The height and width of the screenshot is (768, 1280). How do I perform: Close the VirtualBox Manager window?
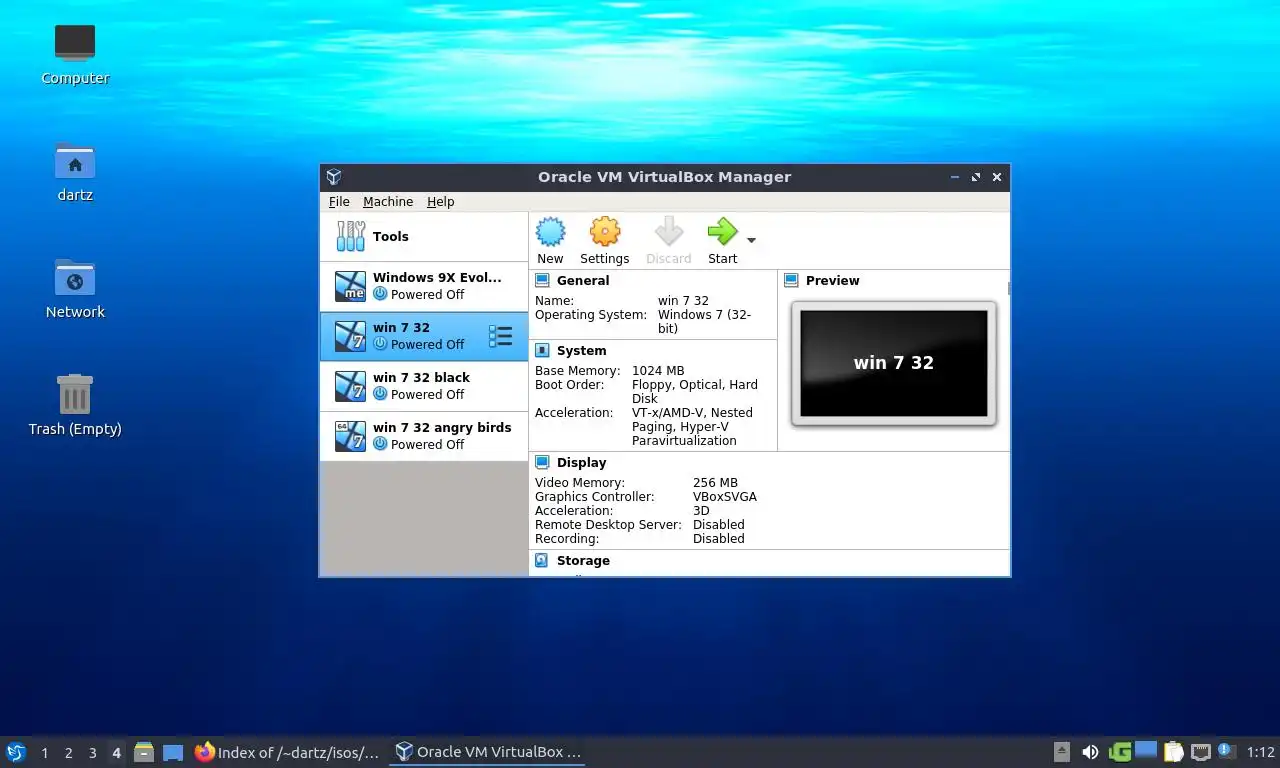(x=997, y=177)
